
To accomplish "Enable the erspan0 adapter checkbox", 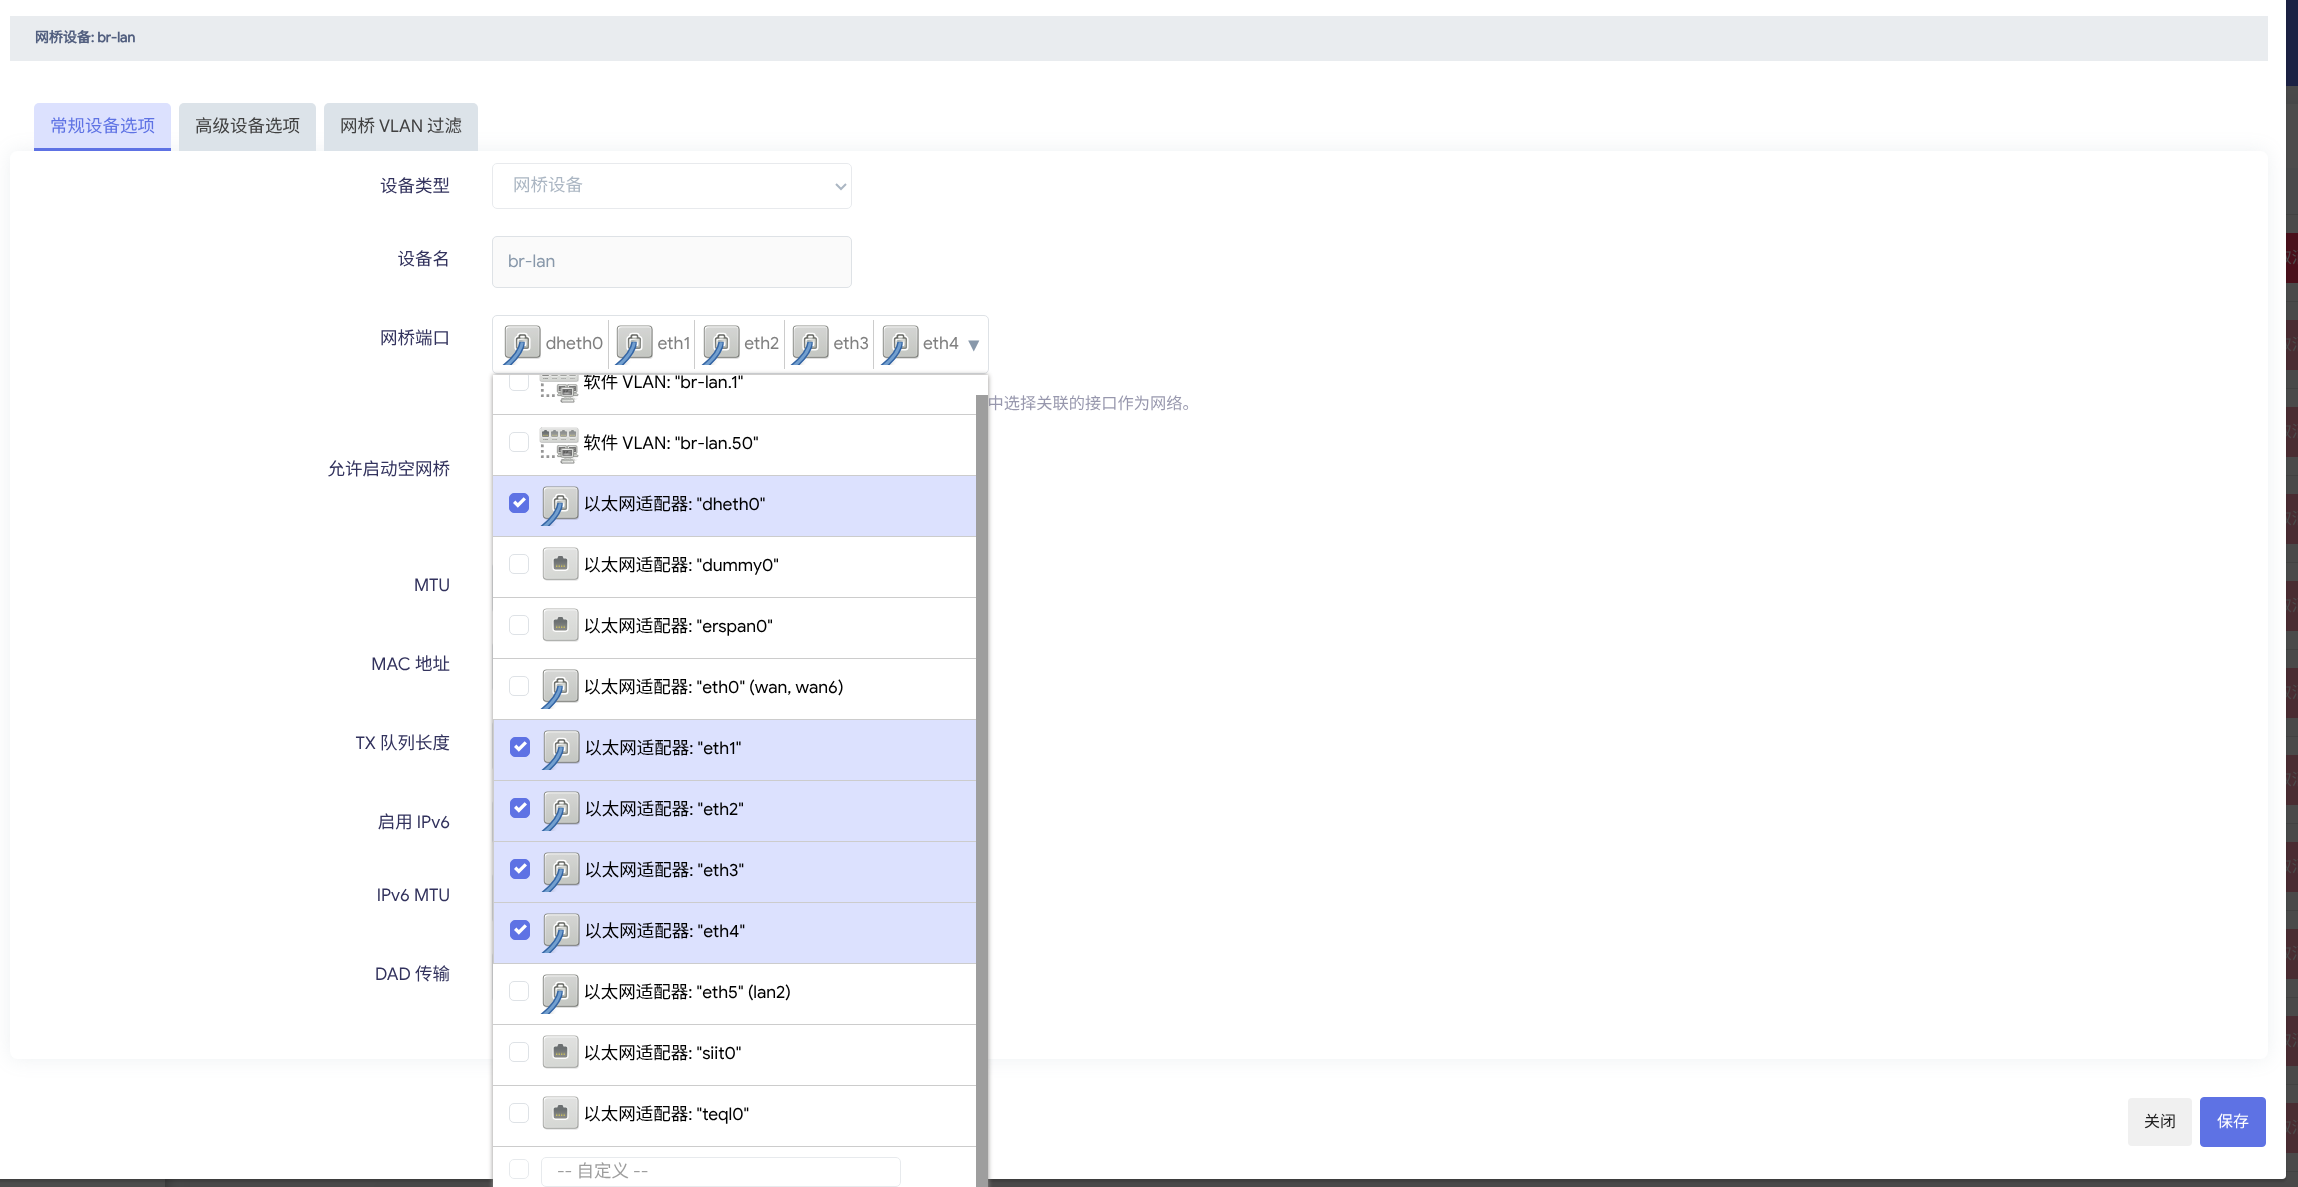I will click(519, 625).
